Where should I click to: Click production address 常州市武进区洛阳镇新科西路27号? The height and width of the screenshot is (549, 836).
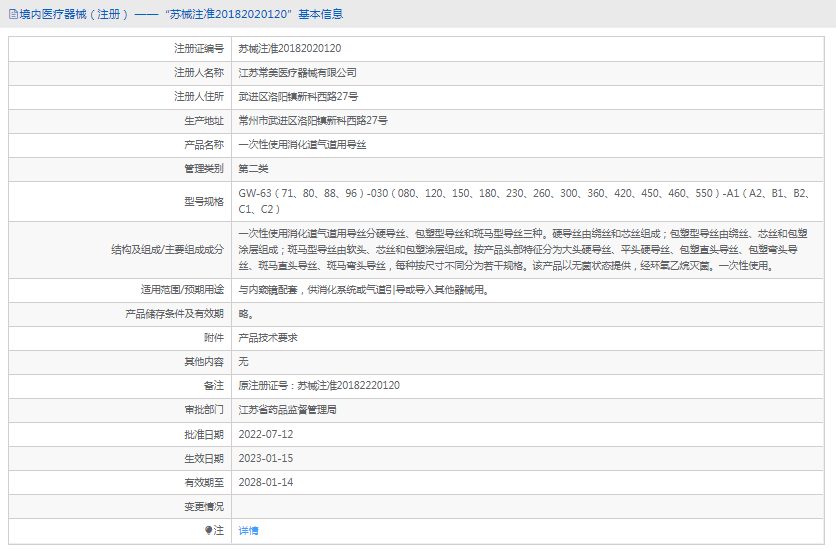click(313, 120)
